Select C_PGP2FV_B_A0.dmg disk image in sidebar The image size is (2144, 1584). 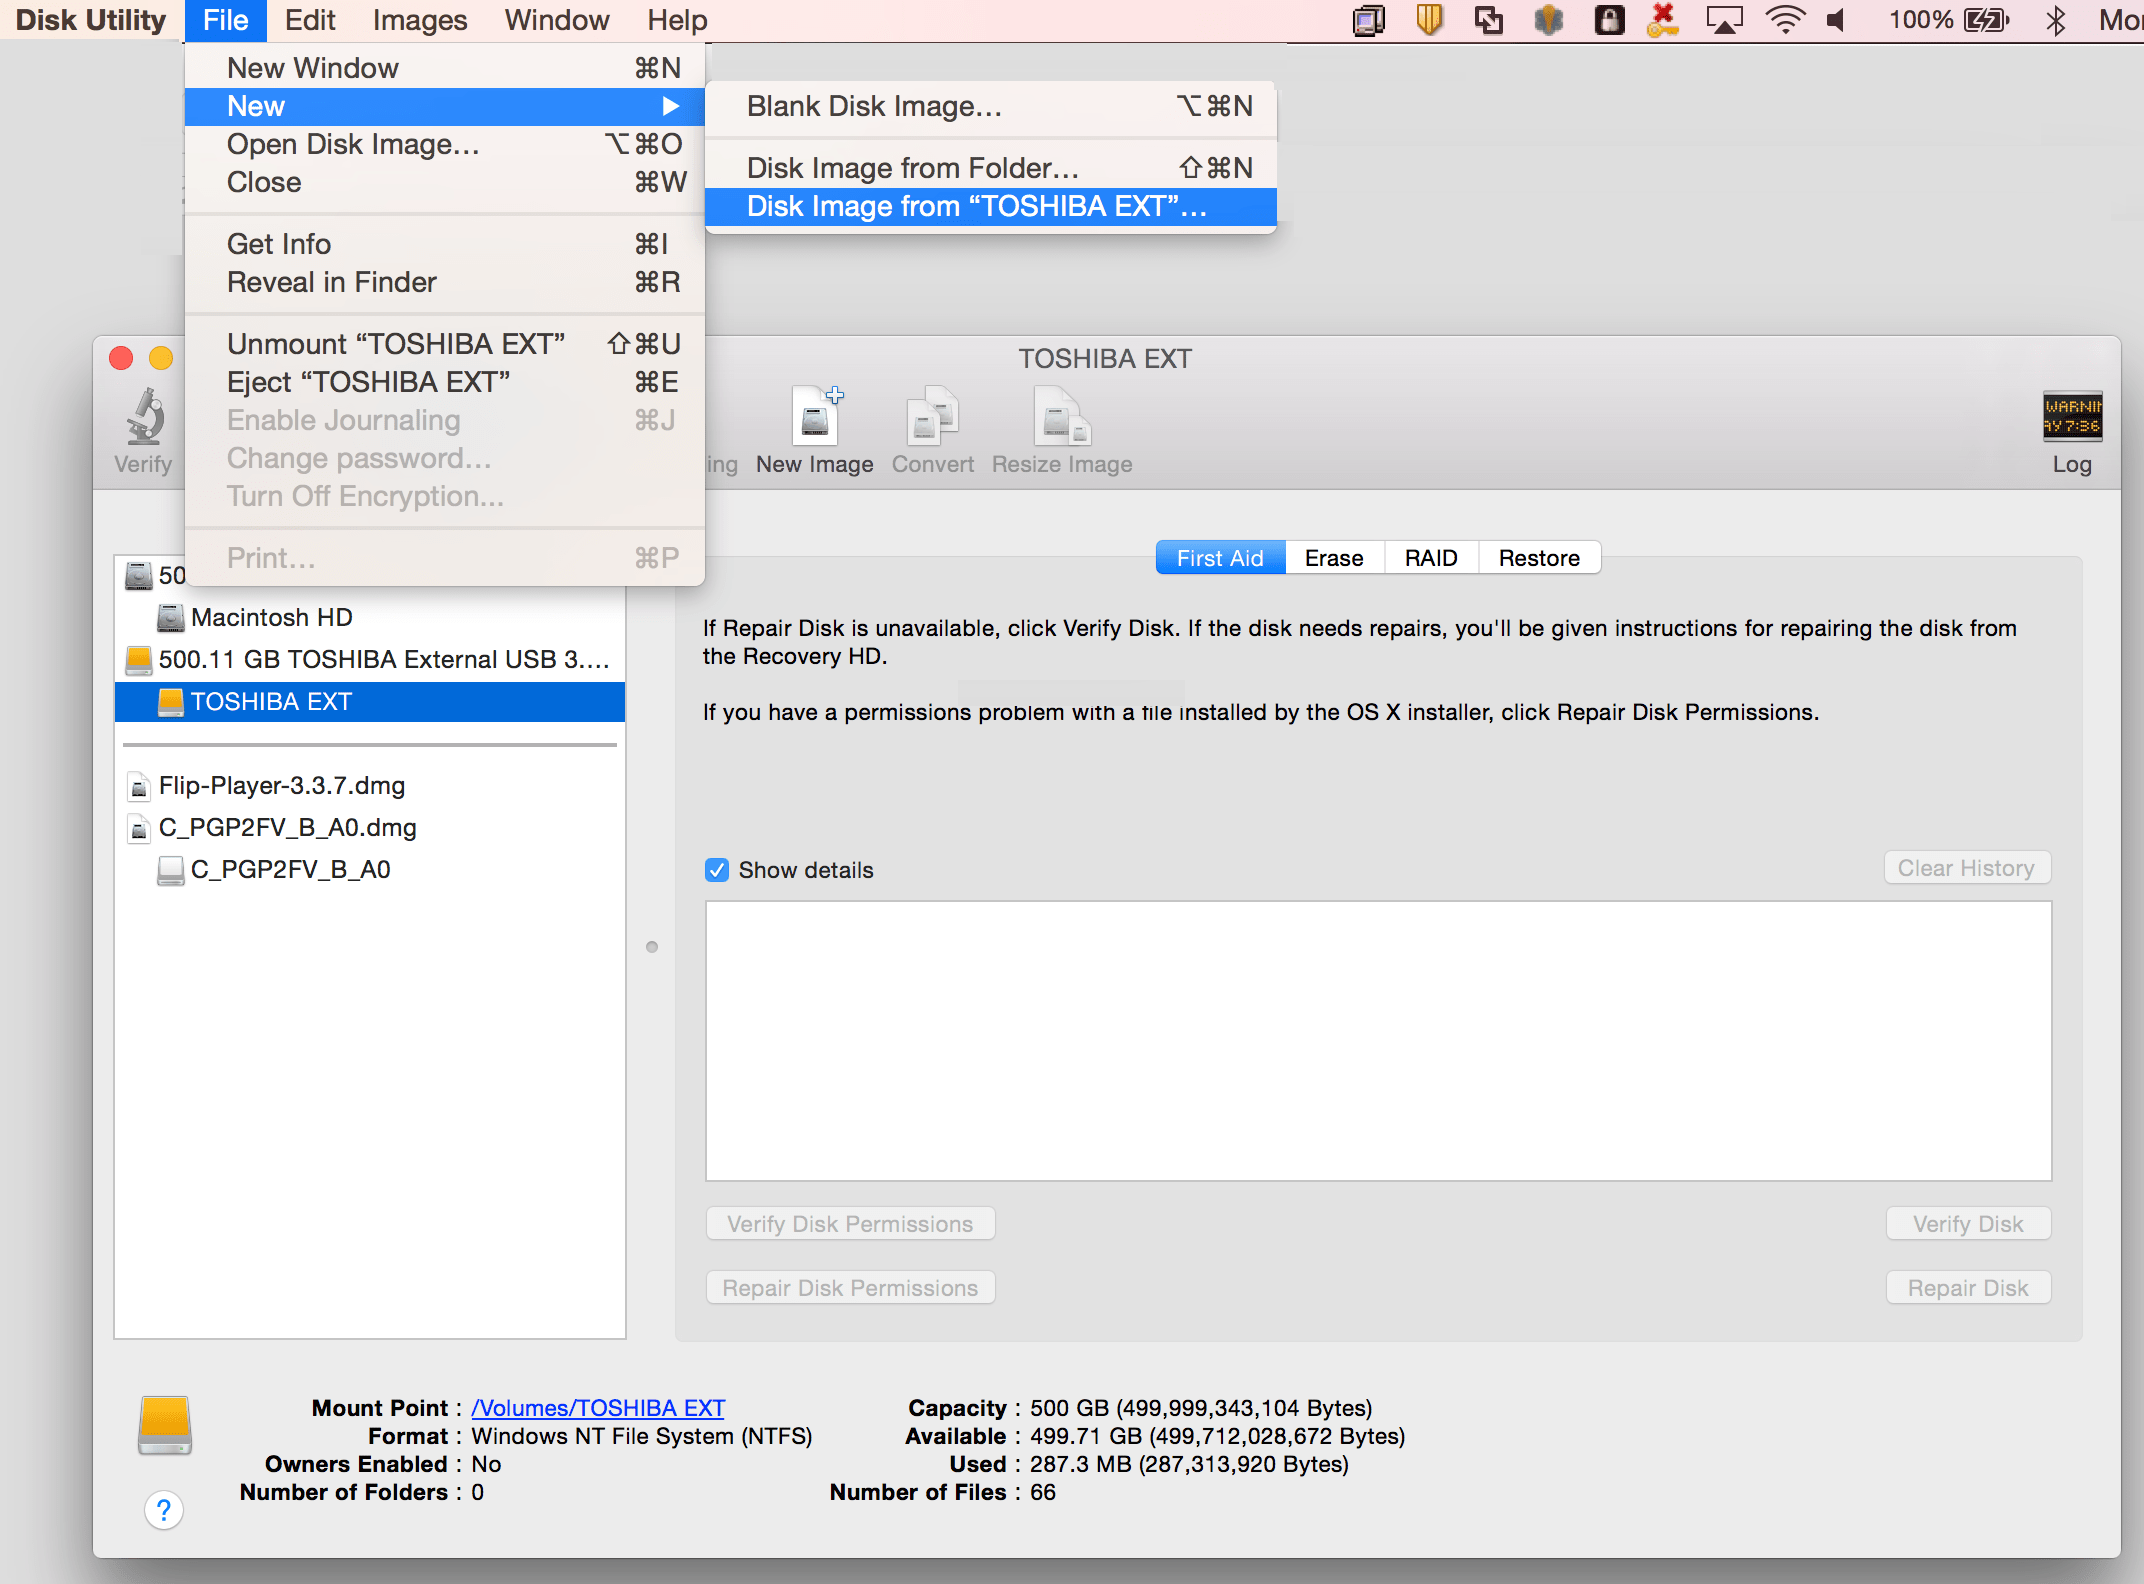287,828
